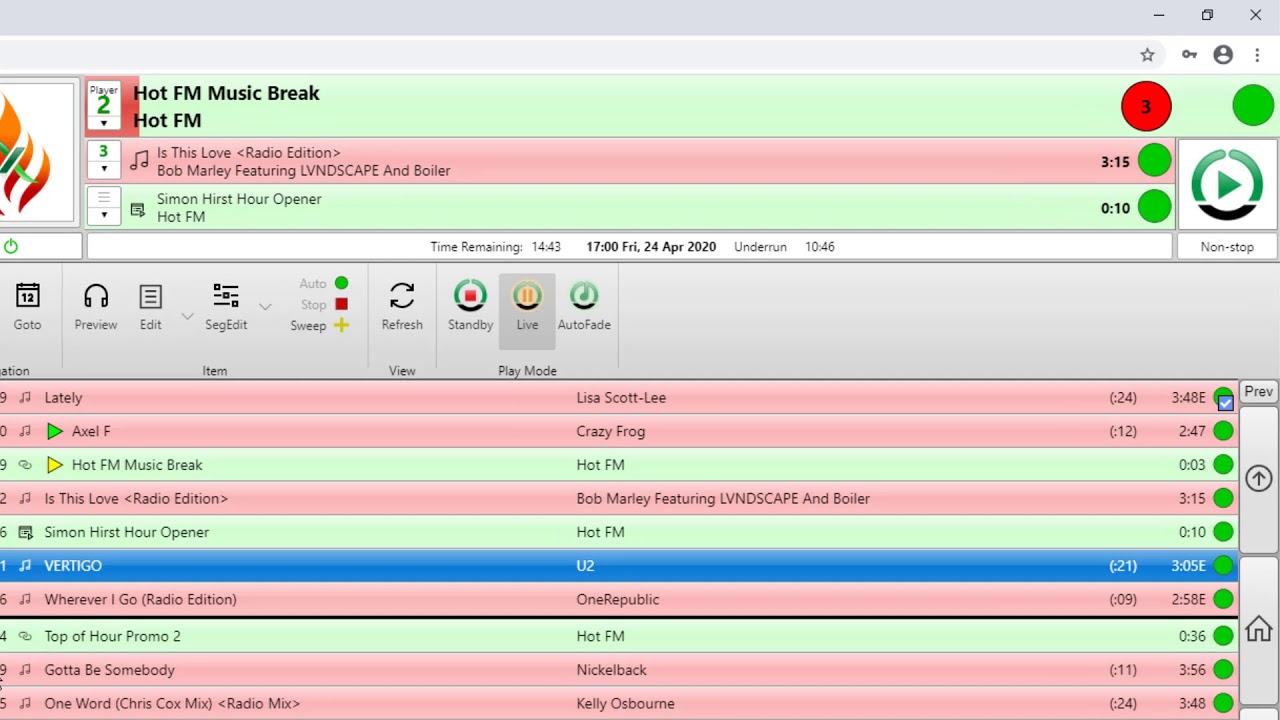Switch play mode to AutoFade

pos(584,306)
